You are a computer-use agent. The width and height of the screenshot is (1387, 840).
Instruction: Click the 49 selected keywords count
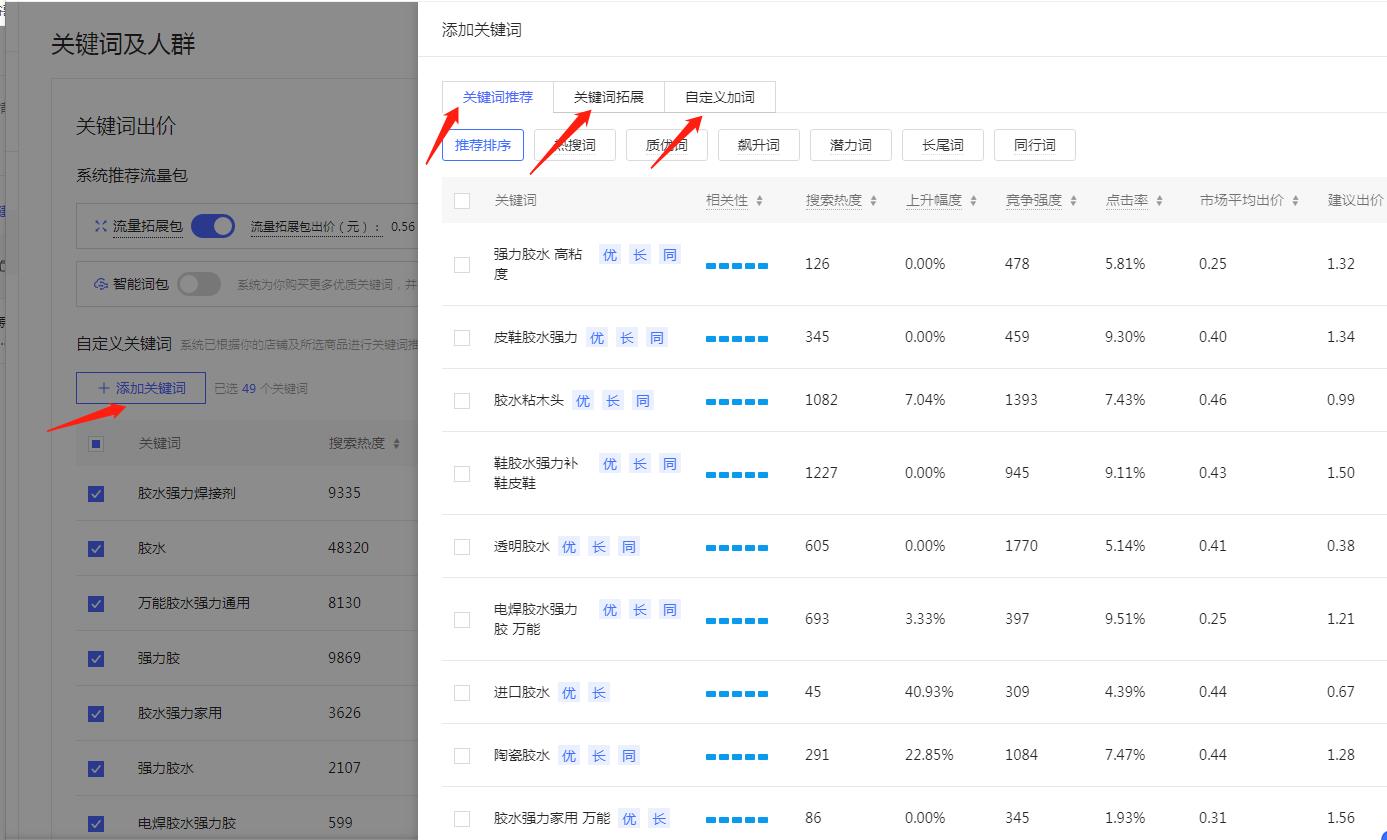(249, 388)
